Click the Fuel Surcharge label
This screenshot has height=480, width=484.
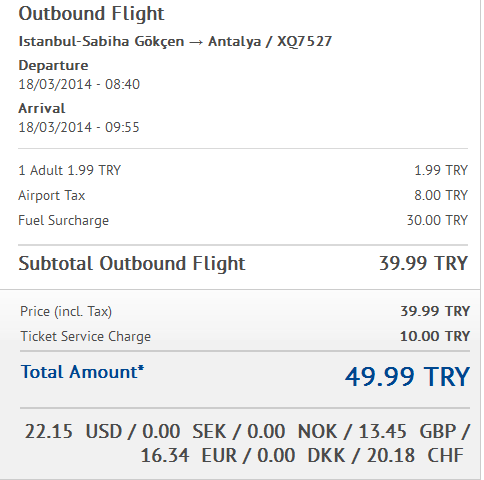click(x=63, y=221)
